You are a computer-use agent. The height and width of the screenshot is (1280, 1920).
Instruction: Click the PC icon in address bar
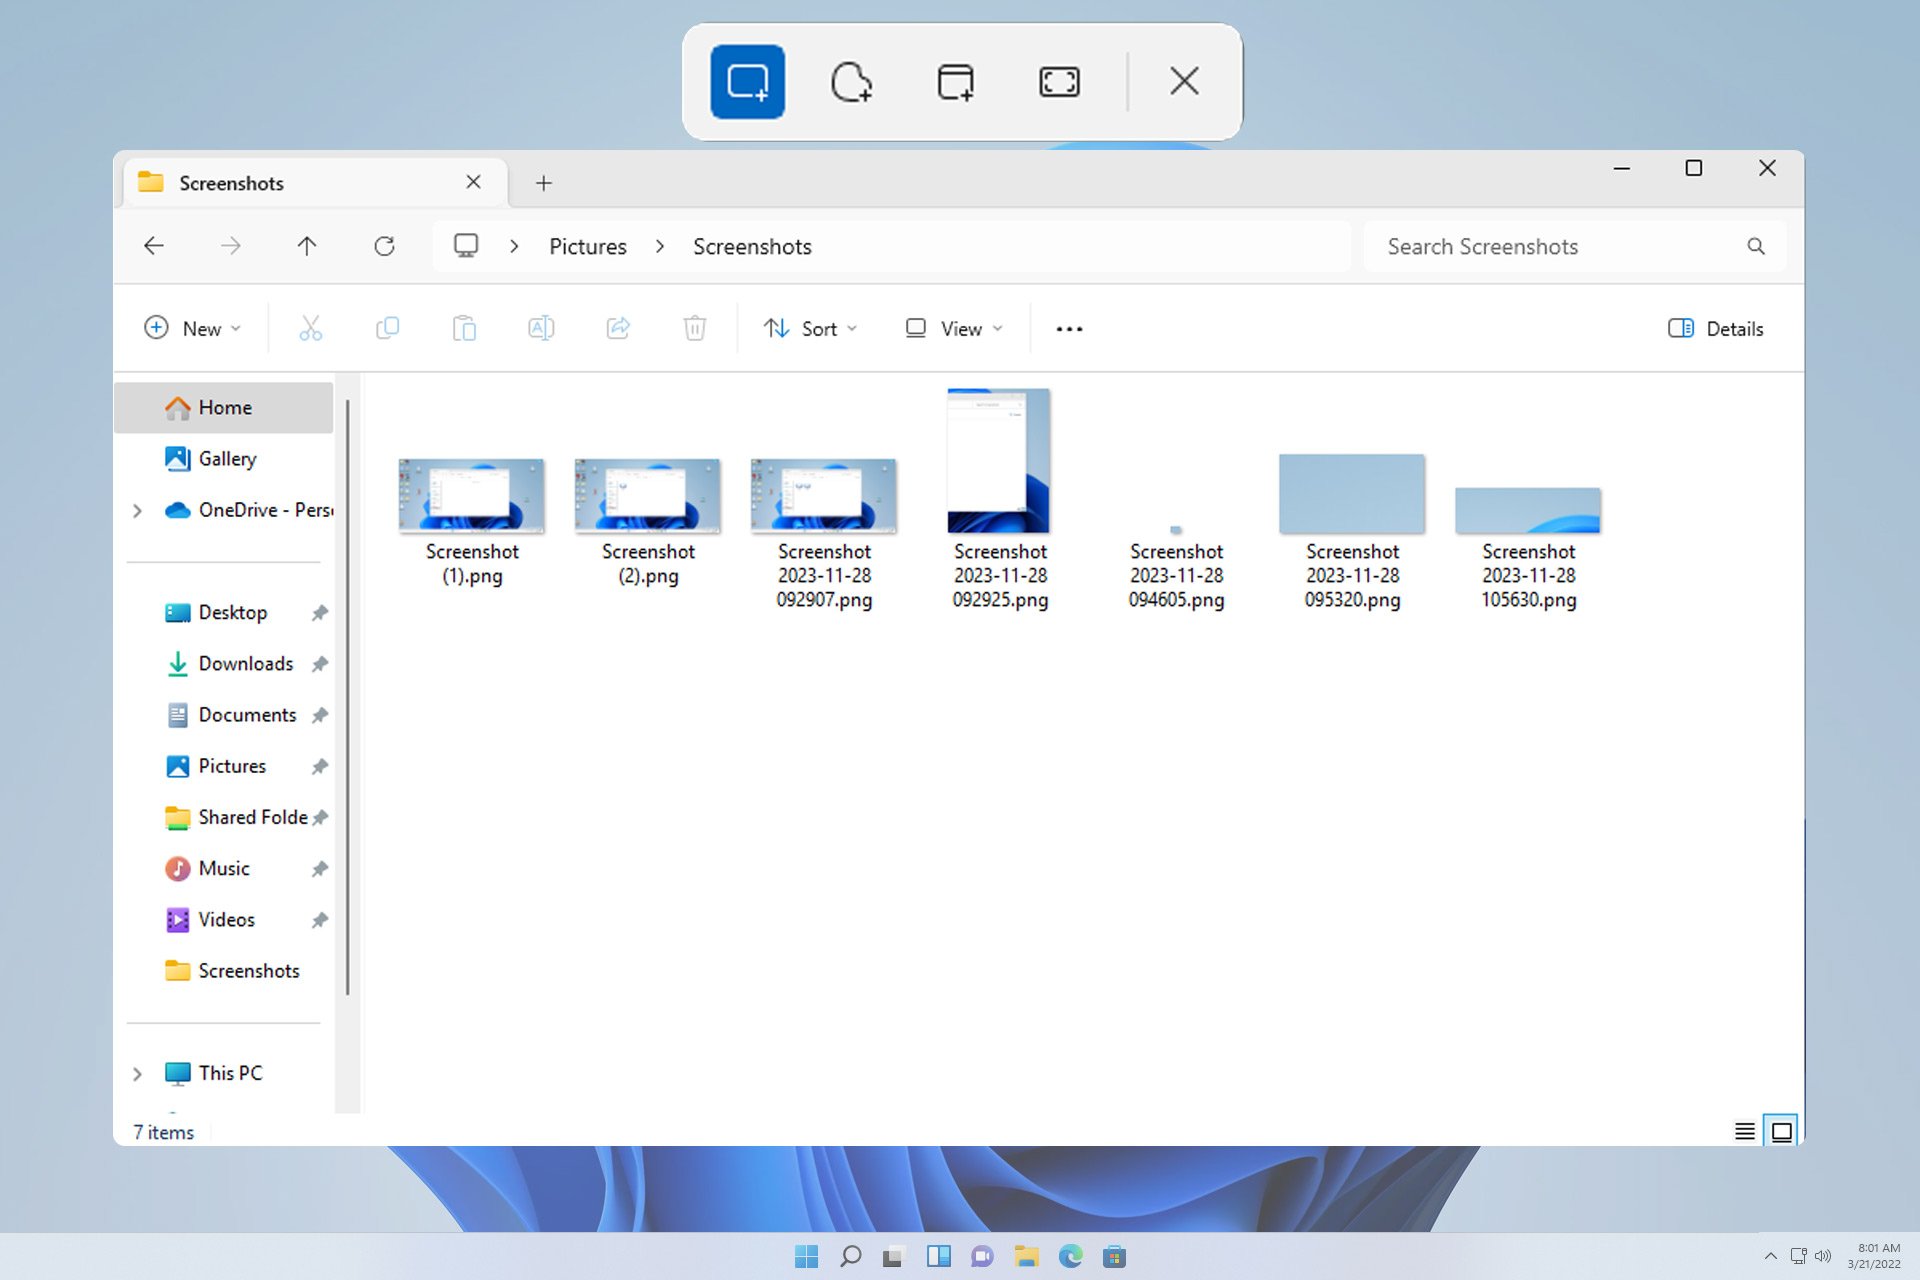click(x=466, y=246)
